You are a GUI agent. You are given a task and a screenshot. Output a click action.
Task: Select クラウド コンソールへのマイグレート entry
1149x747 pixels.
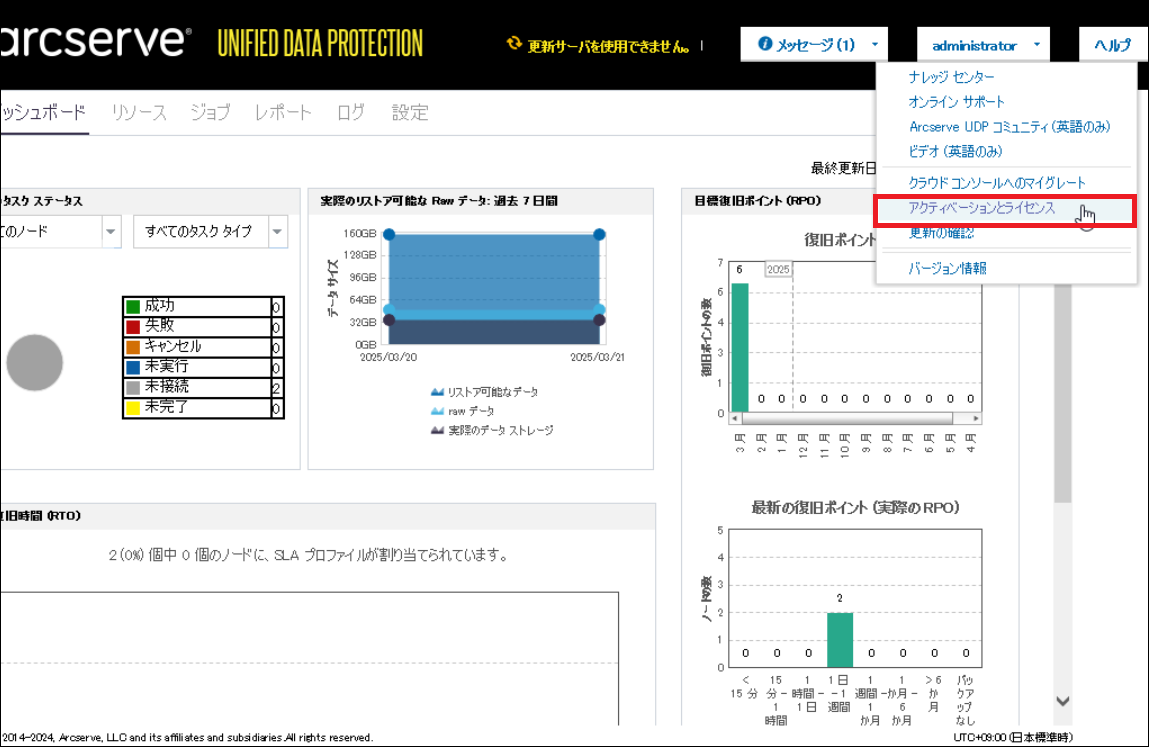(997, 183)
